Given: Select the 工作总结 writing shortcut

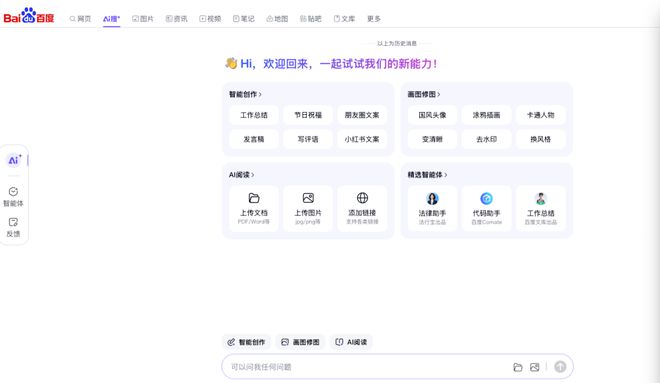Looking at the screenshot, I should click(254, 115).
